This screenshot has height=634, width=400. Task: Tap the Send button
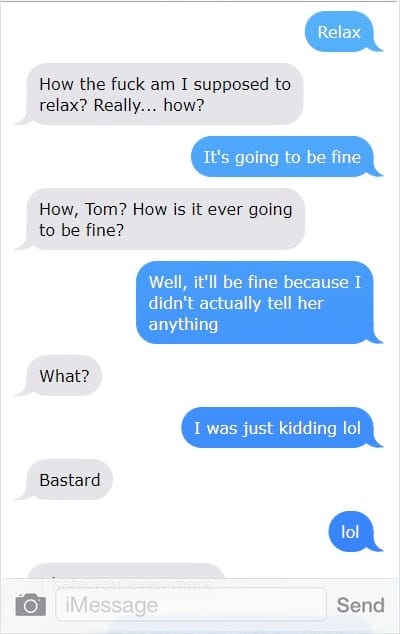click(x=360, y=605)
